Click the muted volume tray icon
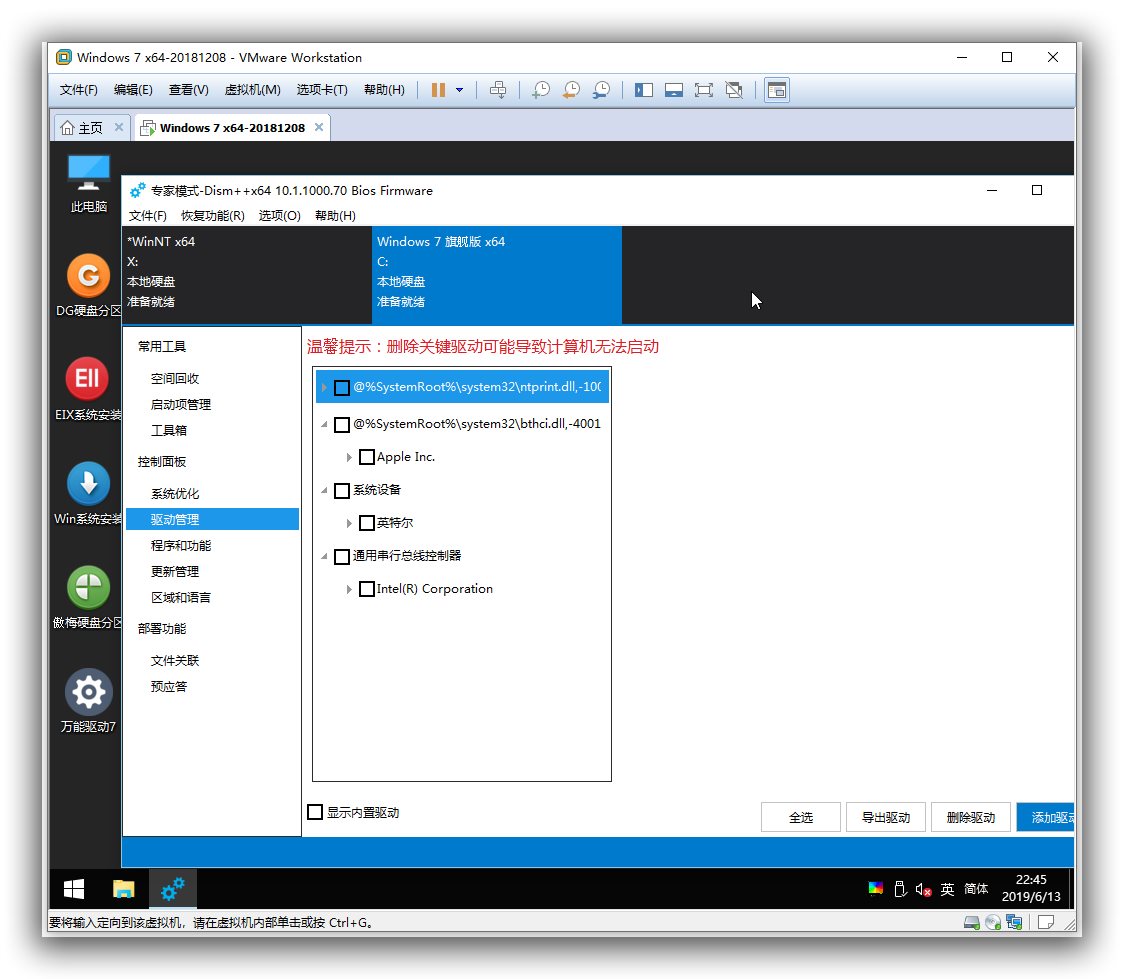 [923, 889]
